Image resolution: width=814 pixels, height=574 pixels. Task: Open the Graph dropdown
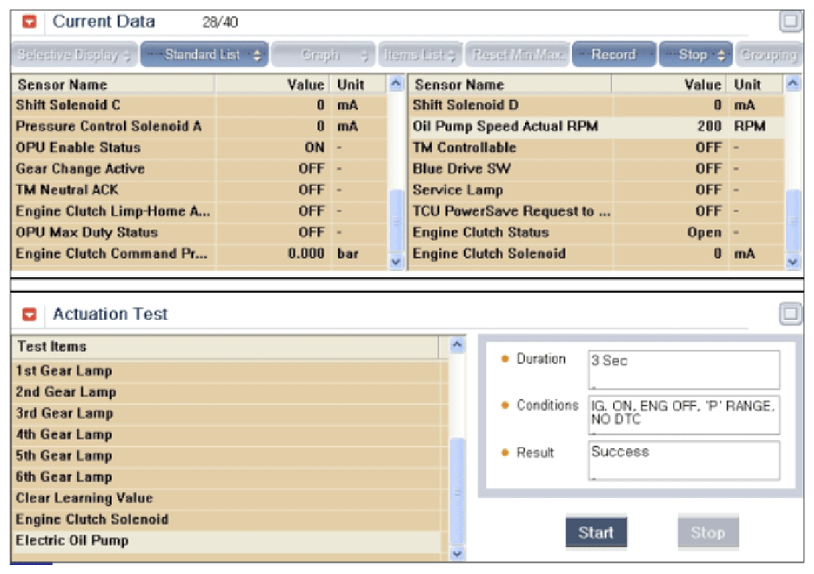click(x=323, y=54)
